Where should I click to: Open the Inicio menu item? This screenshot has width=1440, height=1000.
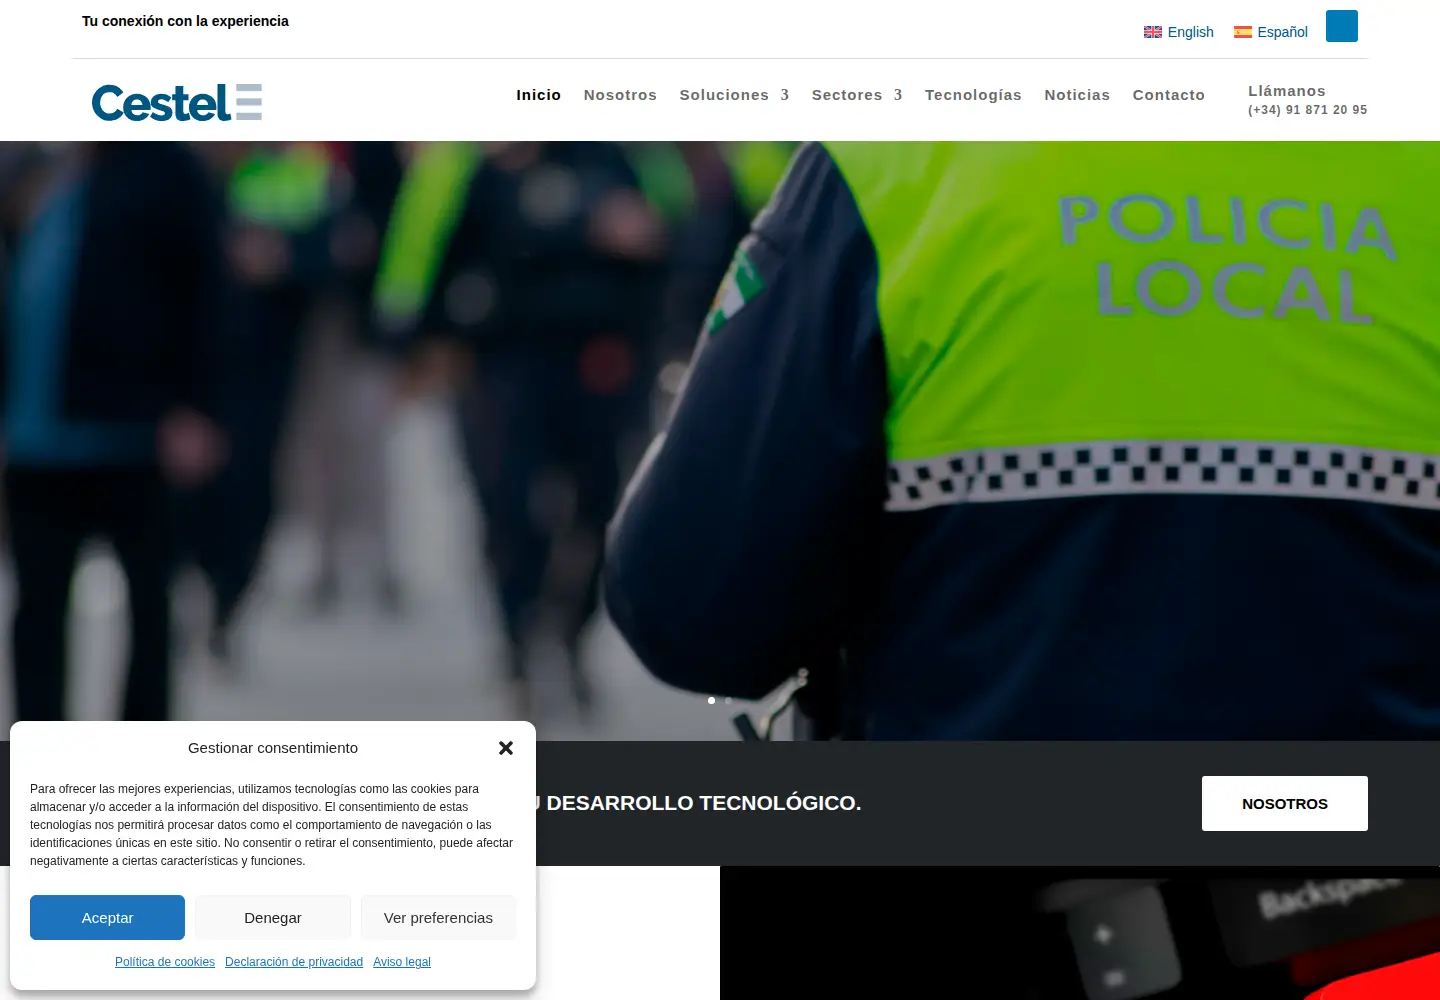(x=539, y=95)
